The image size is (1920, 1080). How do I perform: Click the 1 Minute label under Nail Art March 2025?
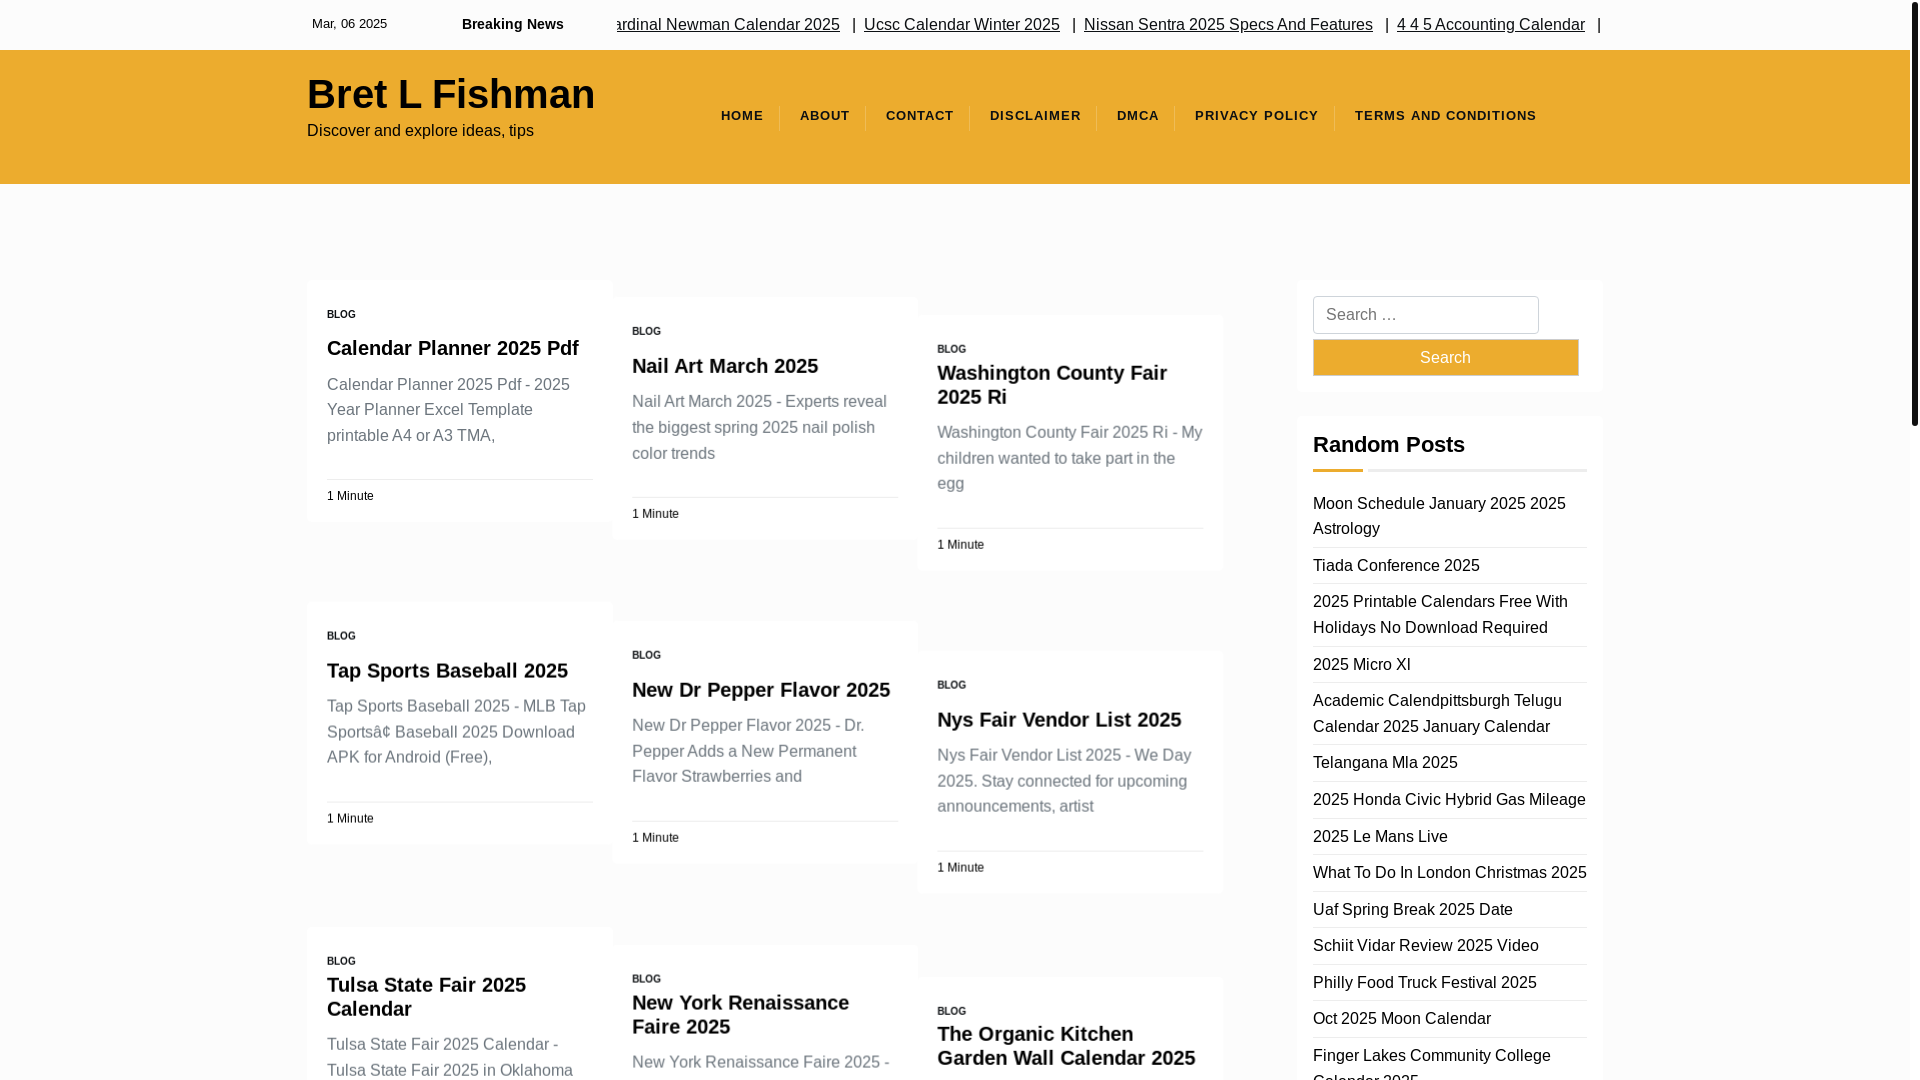tap(655, 514)
